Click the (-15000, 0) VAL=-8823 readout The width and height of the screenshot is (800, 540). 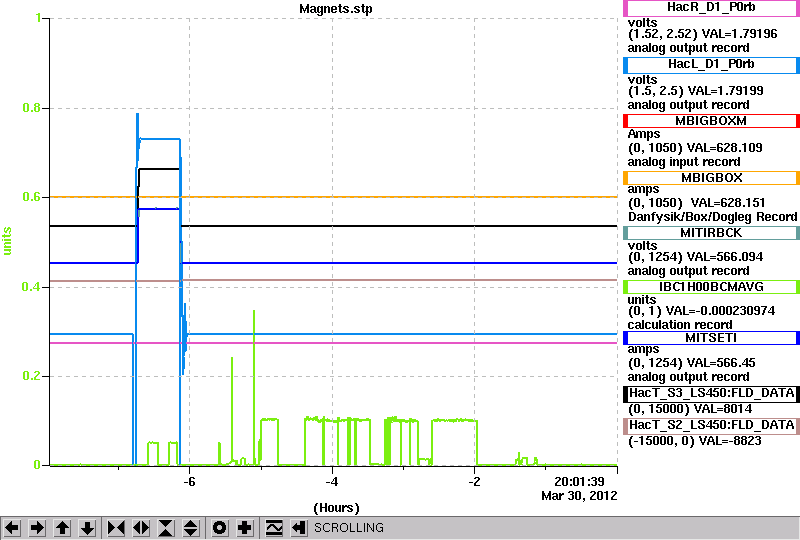694,441
